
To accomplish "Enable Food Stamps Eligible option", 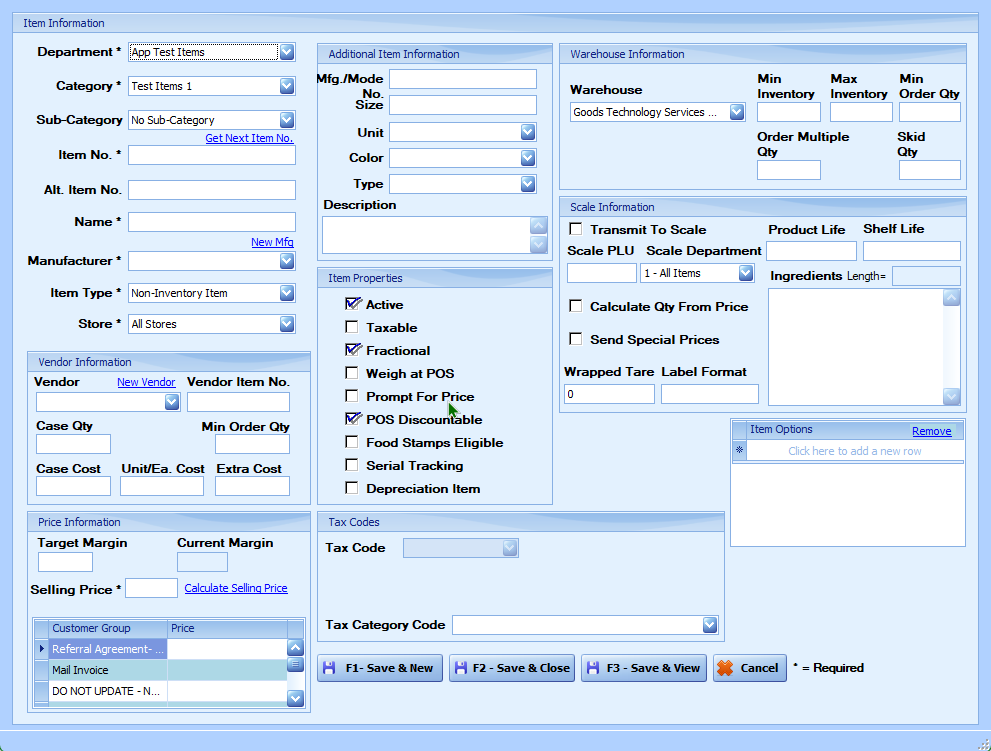I will click(352, 442).
